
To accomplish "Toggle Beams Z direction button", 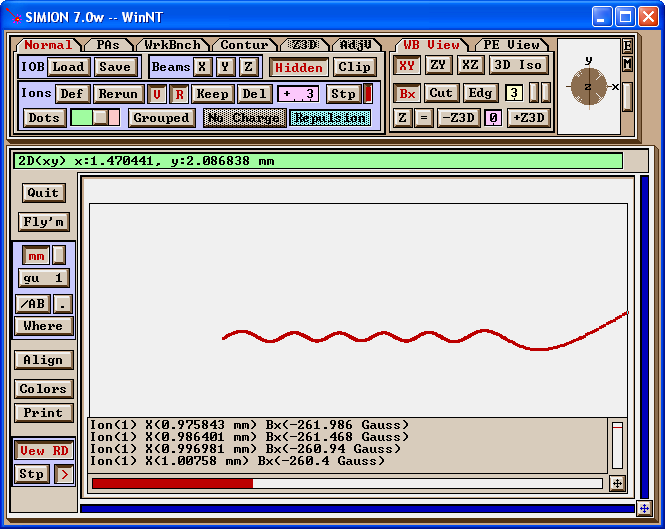I will click(x=249, y=67).
